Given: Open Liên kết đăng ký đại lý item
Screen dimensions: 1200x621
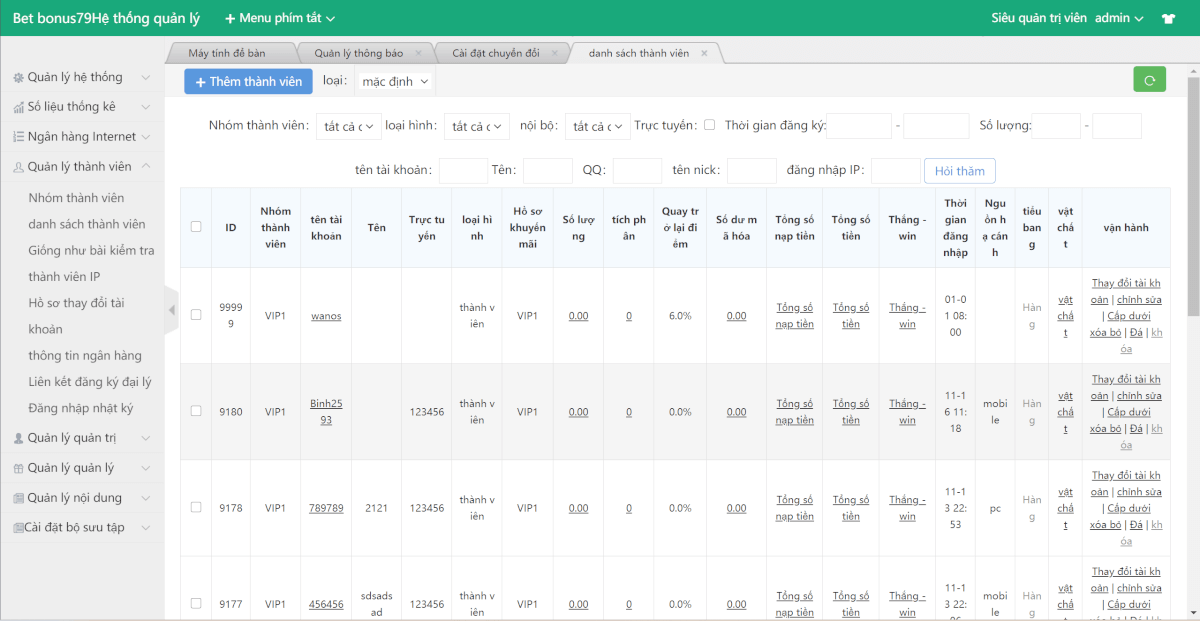Looking at the screenshot, I should point(90,382).
